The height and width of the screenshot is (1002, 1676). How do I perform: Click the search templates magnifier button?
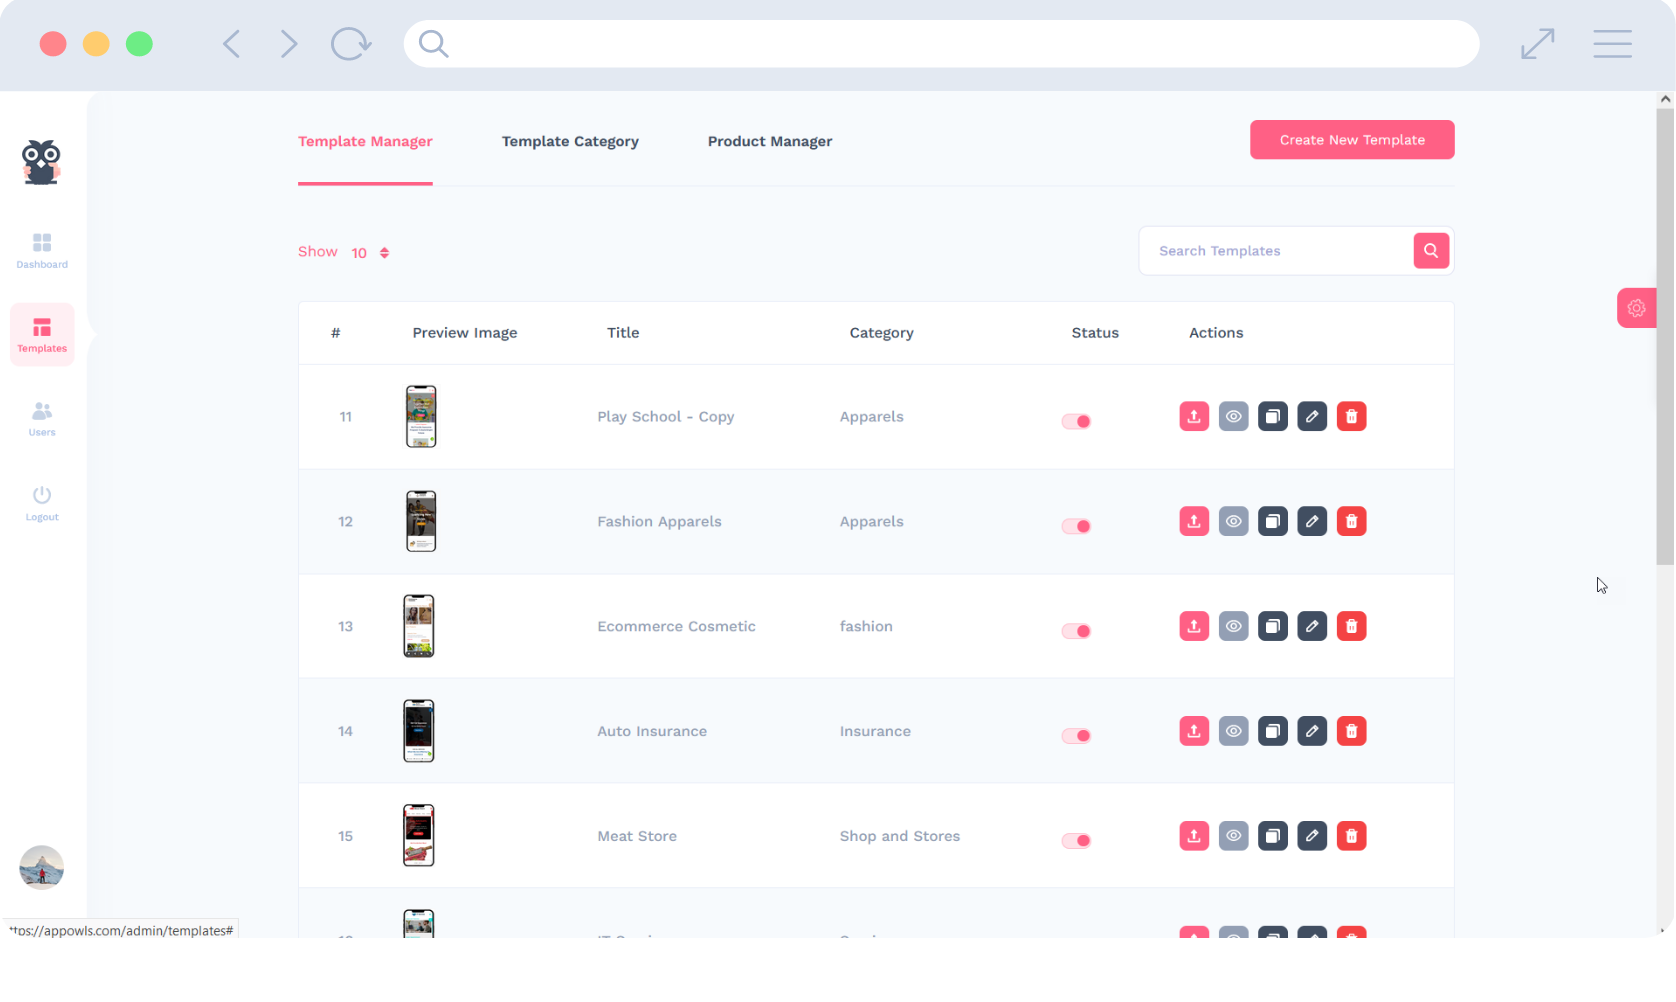1431,251
